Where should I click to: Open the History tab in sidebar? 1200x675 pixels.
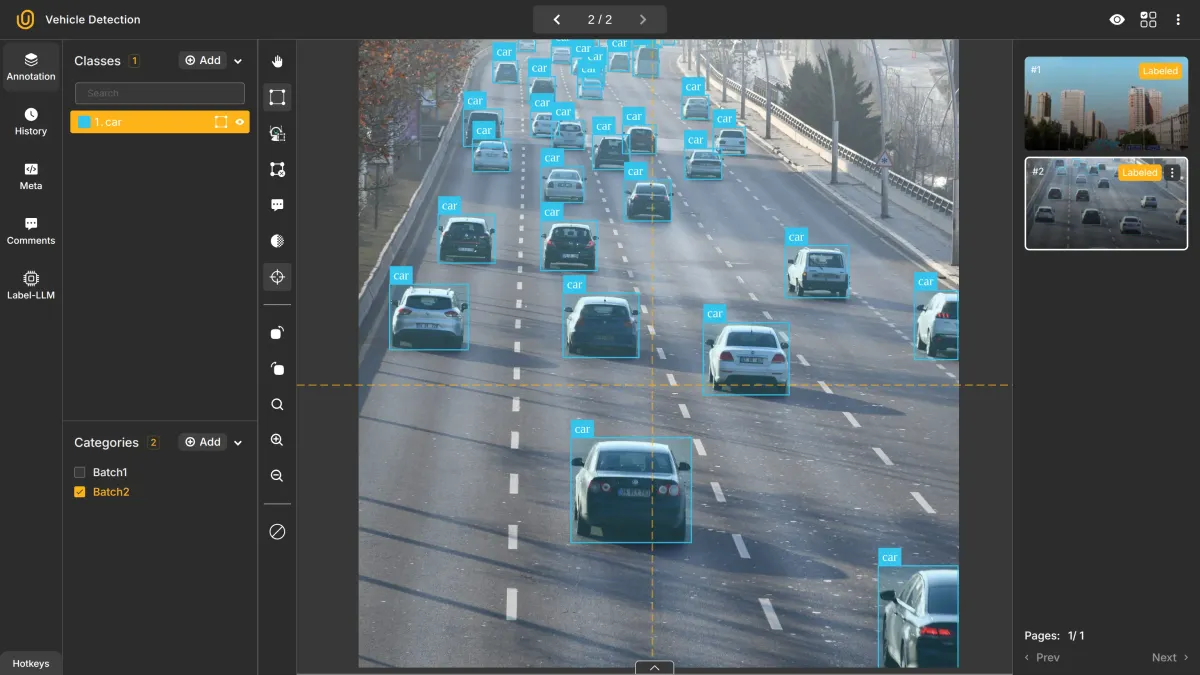coord(31,122)
